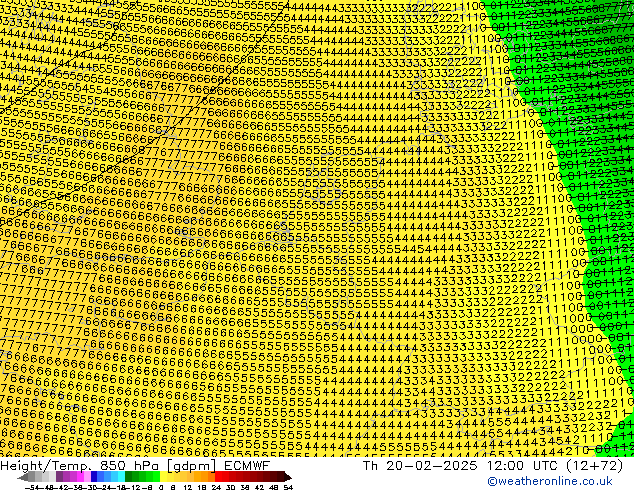
Task: Click the gray left arrow end of legend
Action: coord(23,477)
